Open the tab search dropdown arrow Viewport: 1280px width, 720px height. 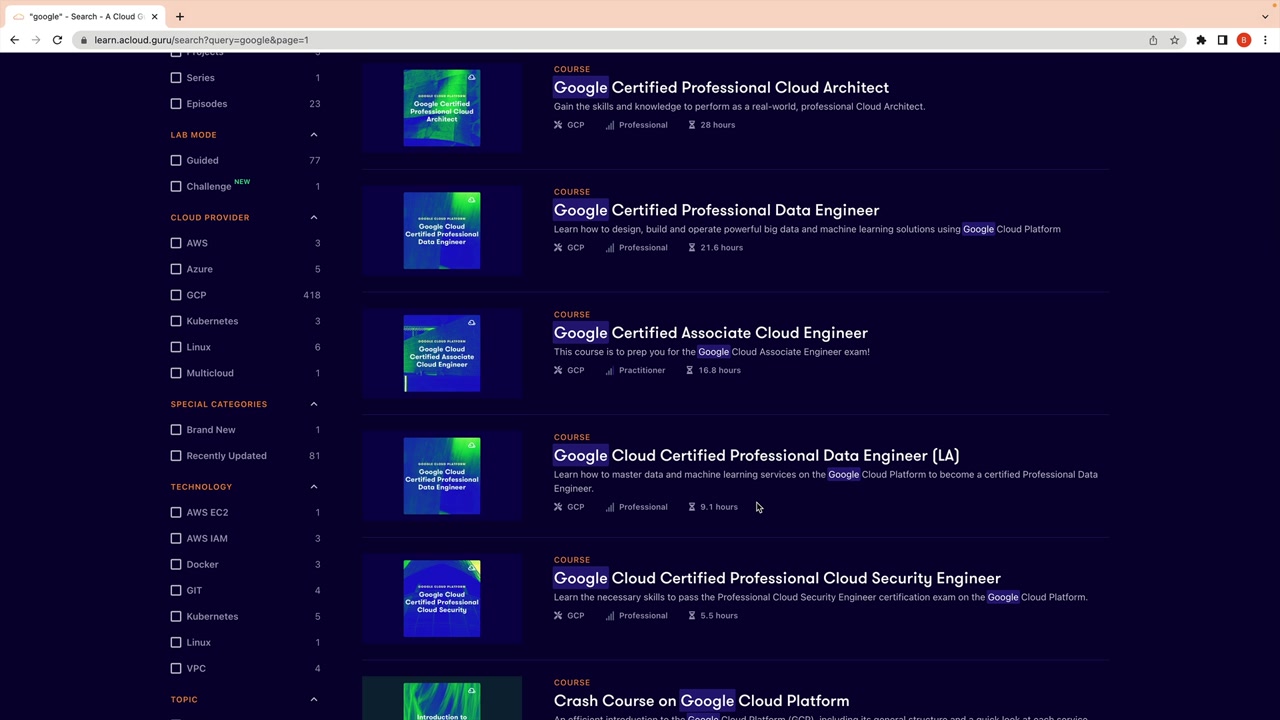click(1265, 16)
